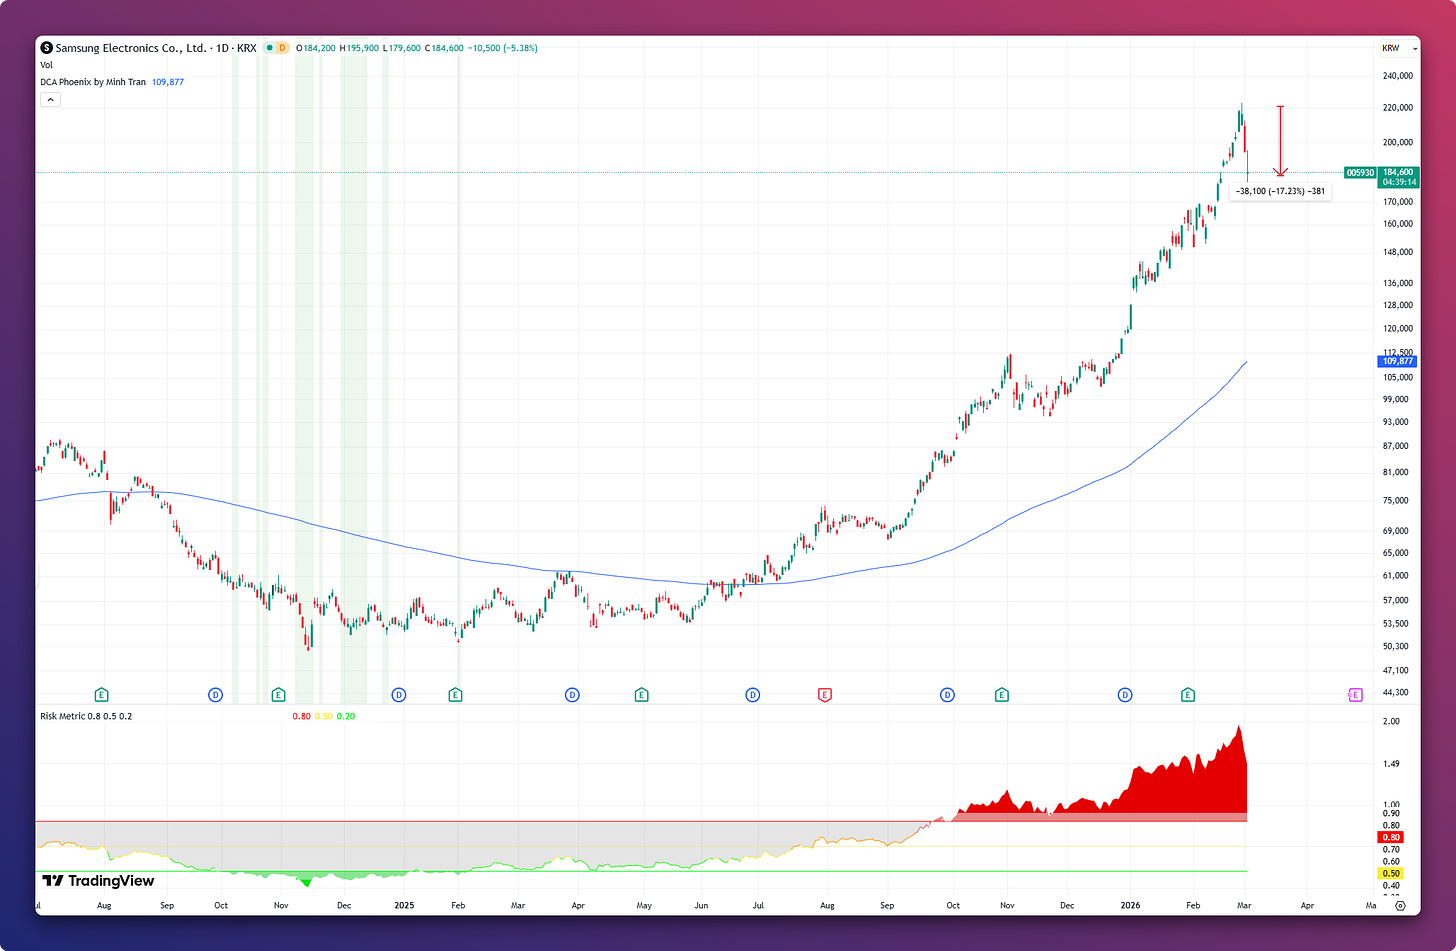Click the −10,500 (−5.38%) change value
The width and height of the screenshot is (1456, 951).
click(x=503, y=48)
